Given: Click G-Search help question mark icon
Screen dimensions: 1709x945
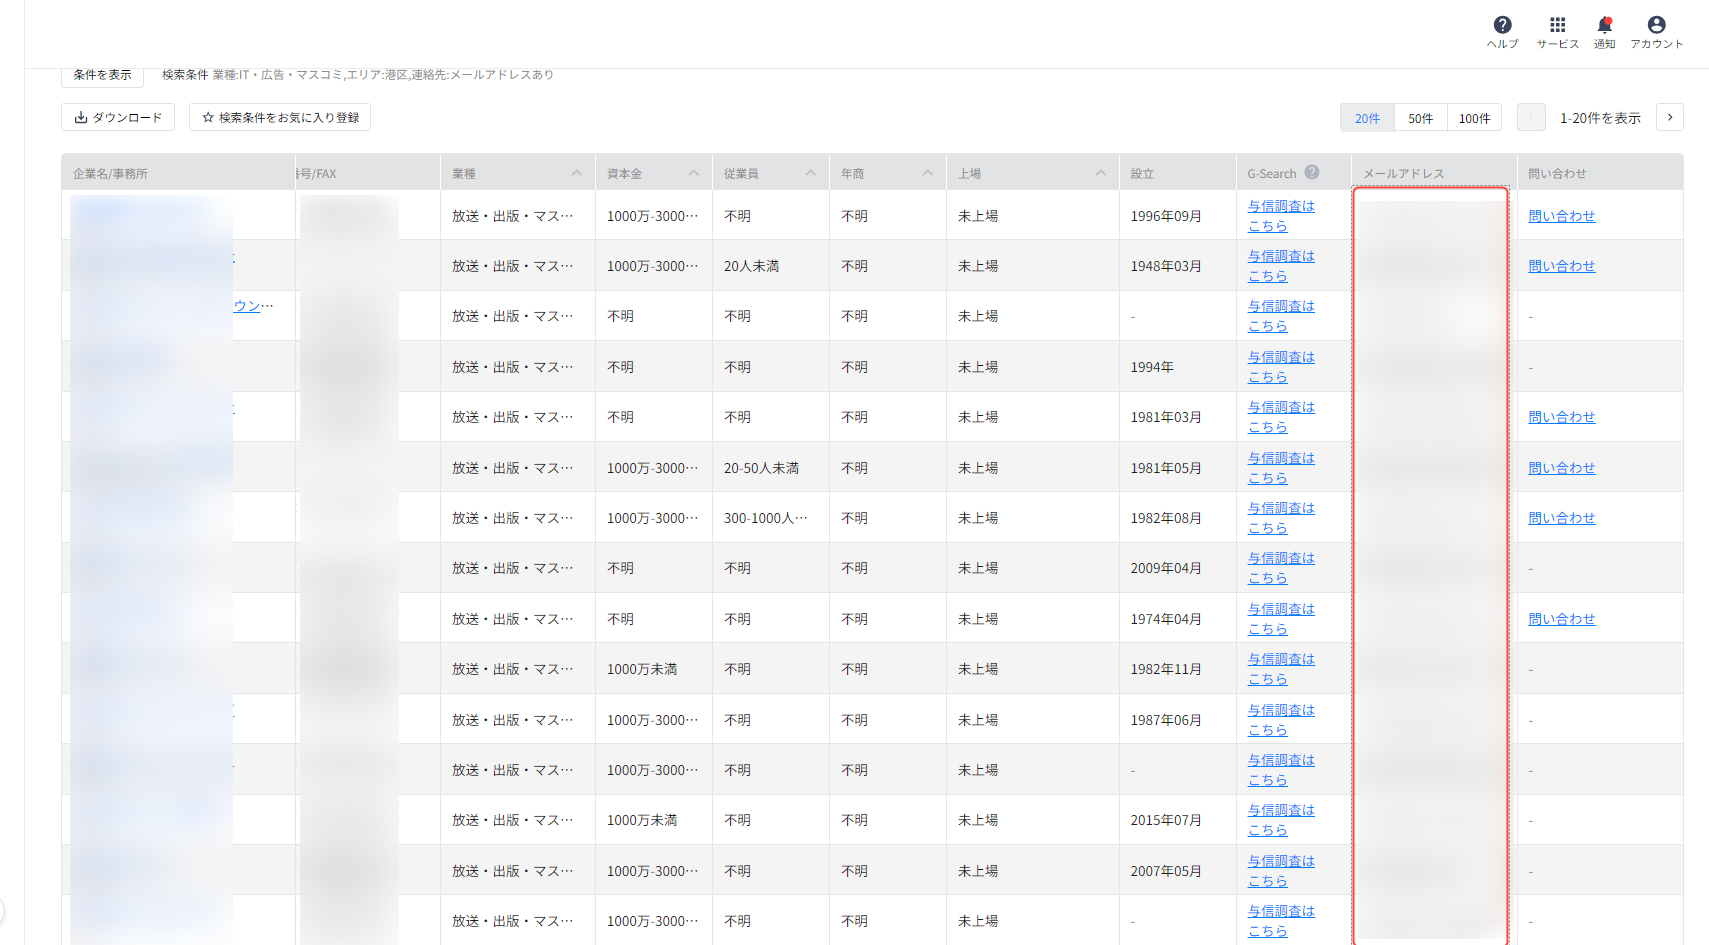Looking at the screenshot, I should pyautogui.click(x=1312, y=172).
